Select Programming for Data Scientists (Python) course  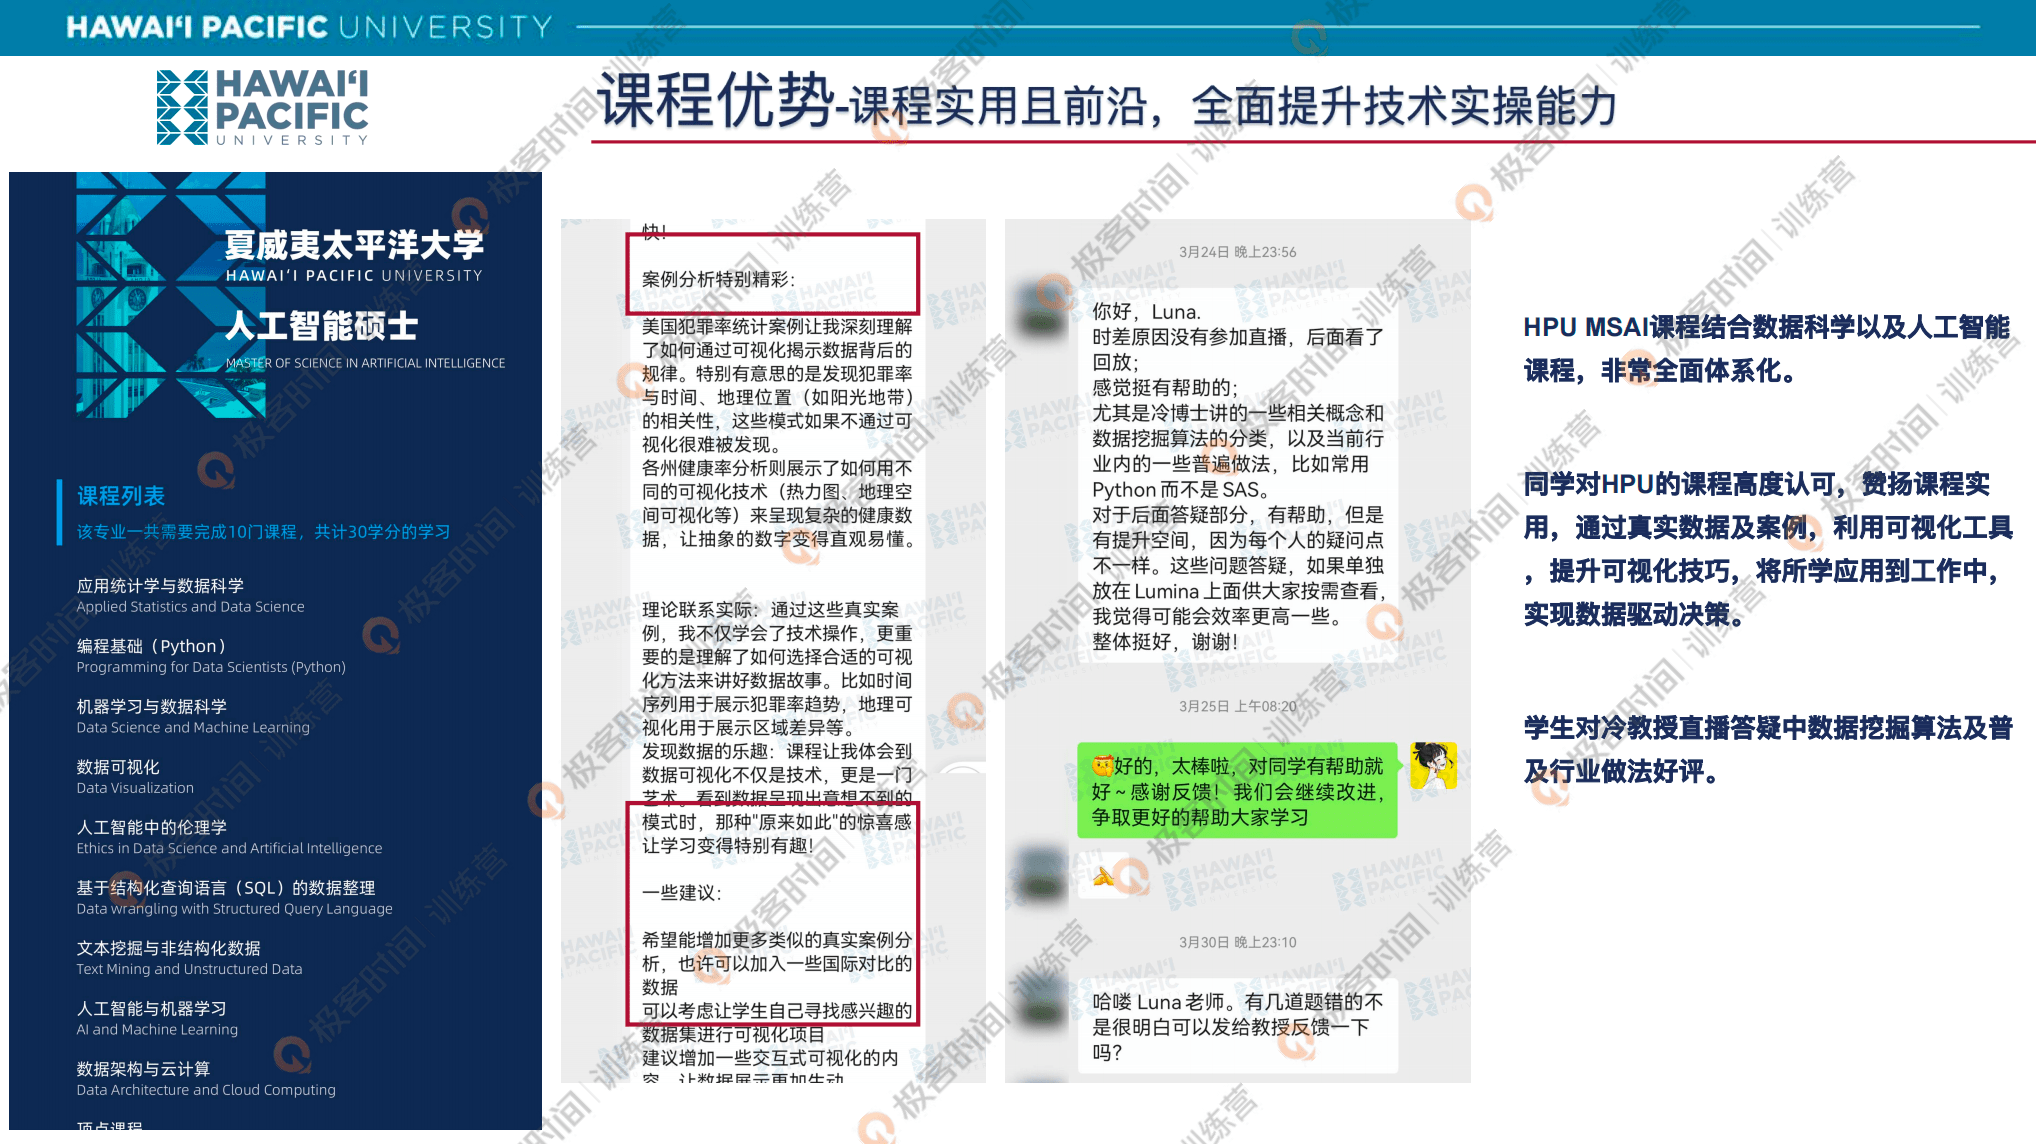pos(210,656)
